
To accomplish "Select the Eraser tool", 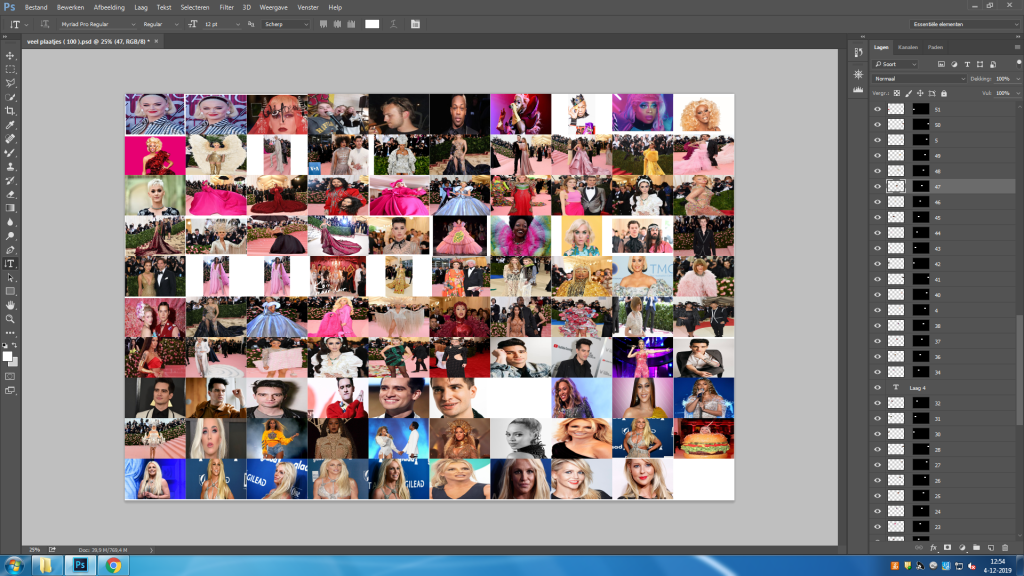I will click(x=10, y=193).
